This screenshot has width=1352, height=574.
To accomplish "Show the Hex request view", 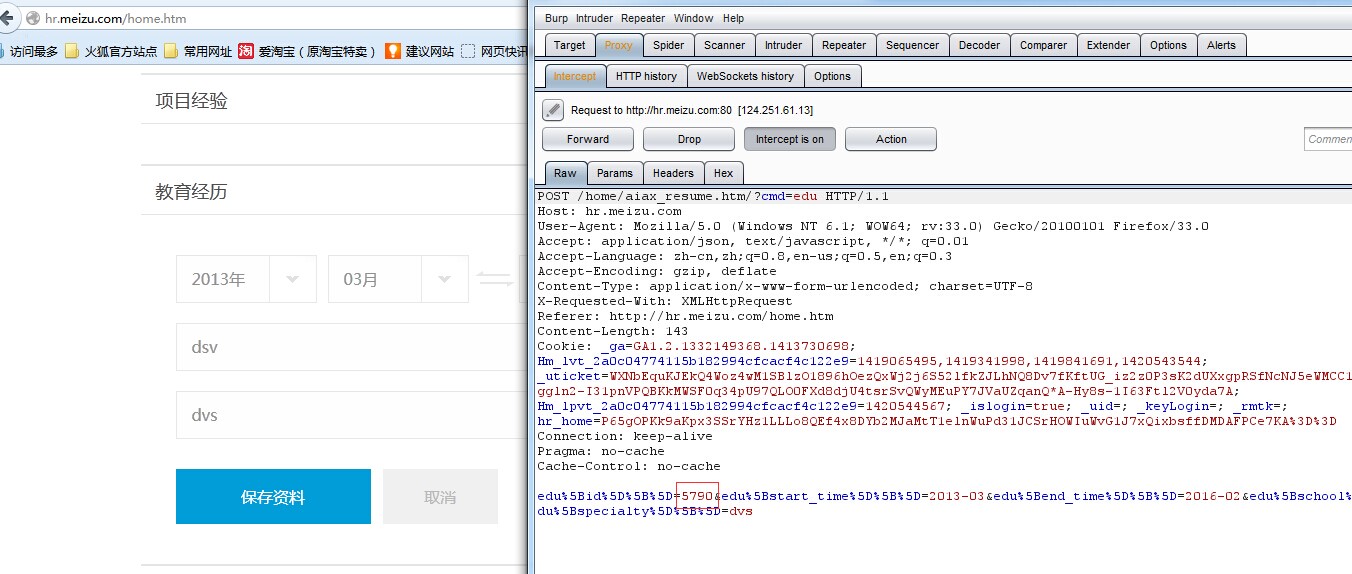I will point(723,173).
